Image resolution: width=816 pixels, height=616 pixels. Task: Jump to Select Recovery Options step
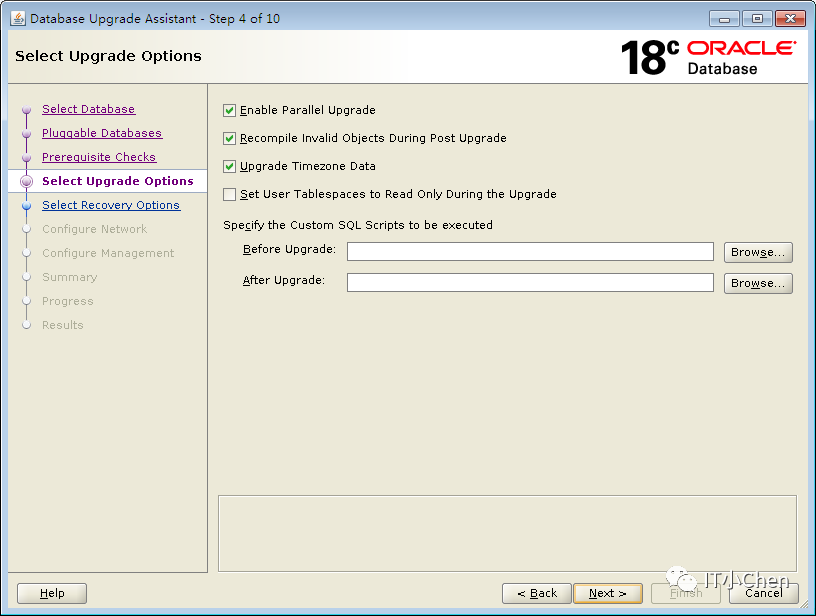click(x=111, y=205)
